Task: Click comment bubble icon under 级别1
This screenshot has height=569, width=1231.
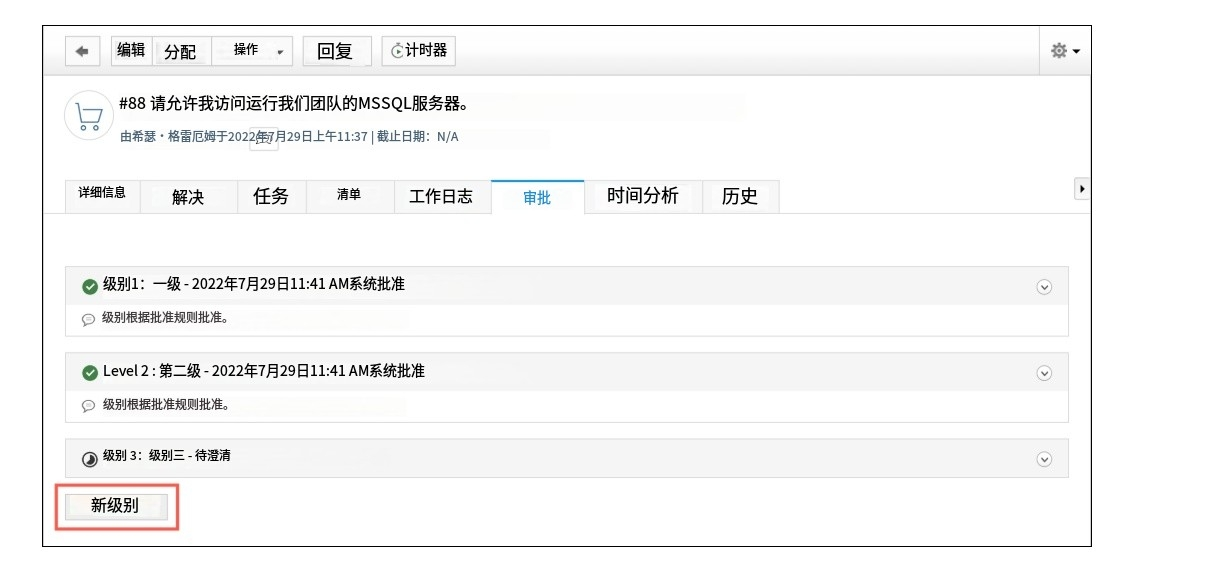Action: 88,320
